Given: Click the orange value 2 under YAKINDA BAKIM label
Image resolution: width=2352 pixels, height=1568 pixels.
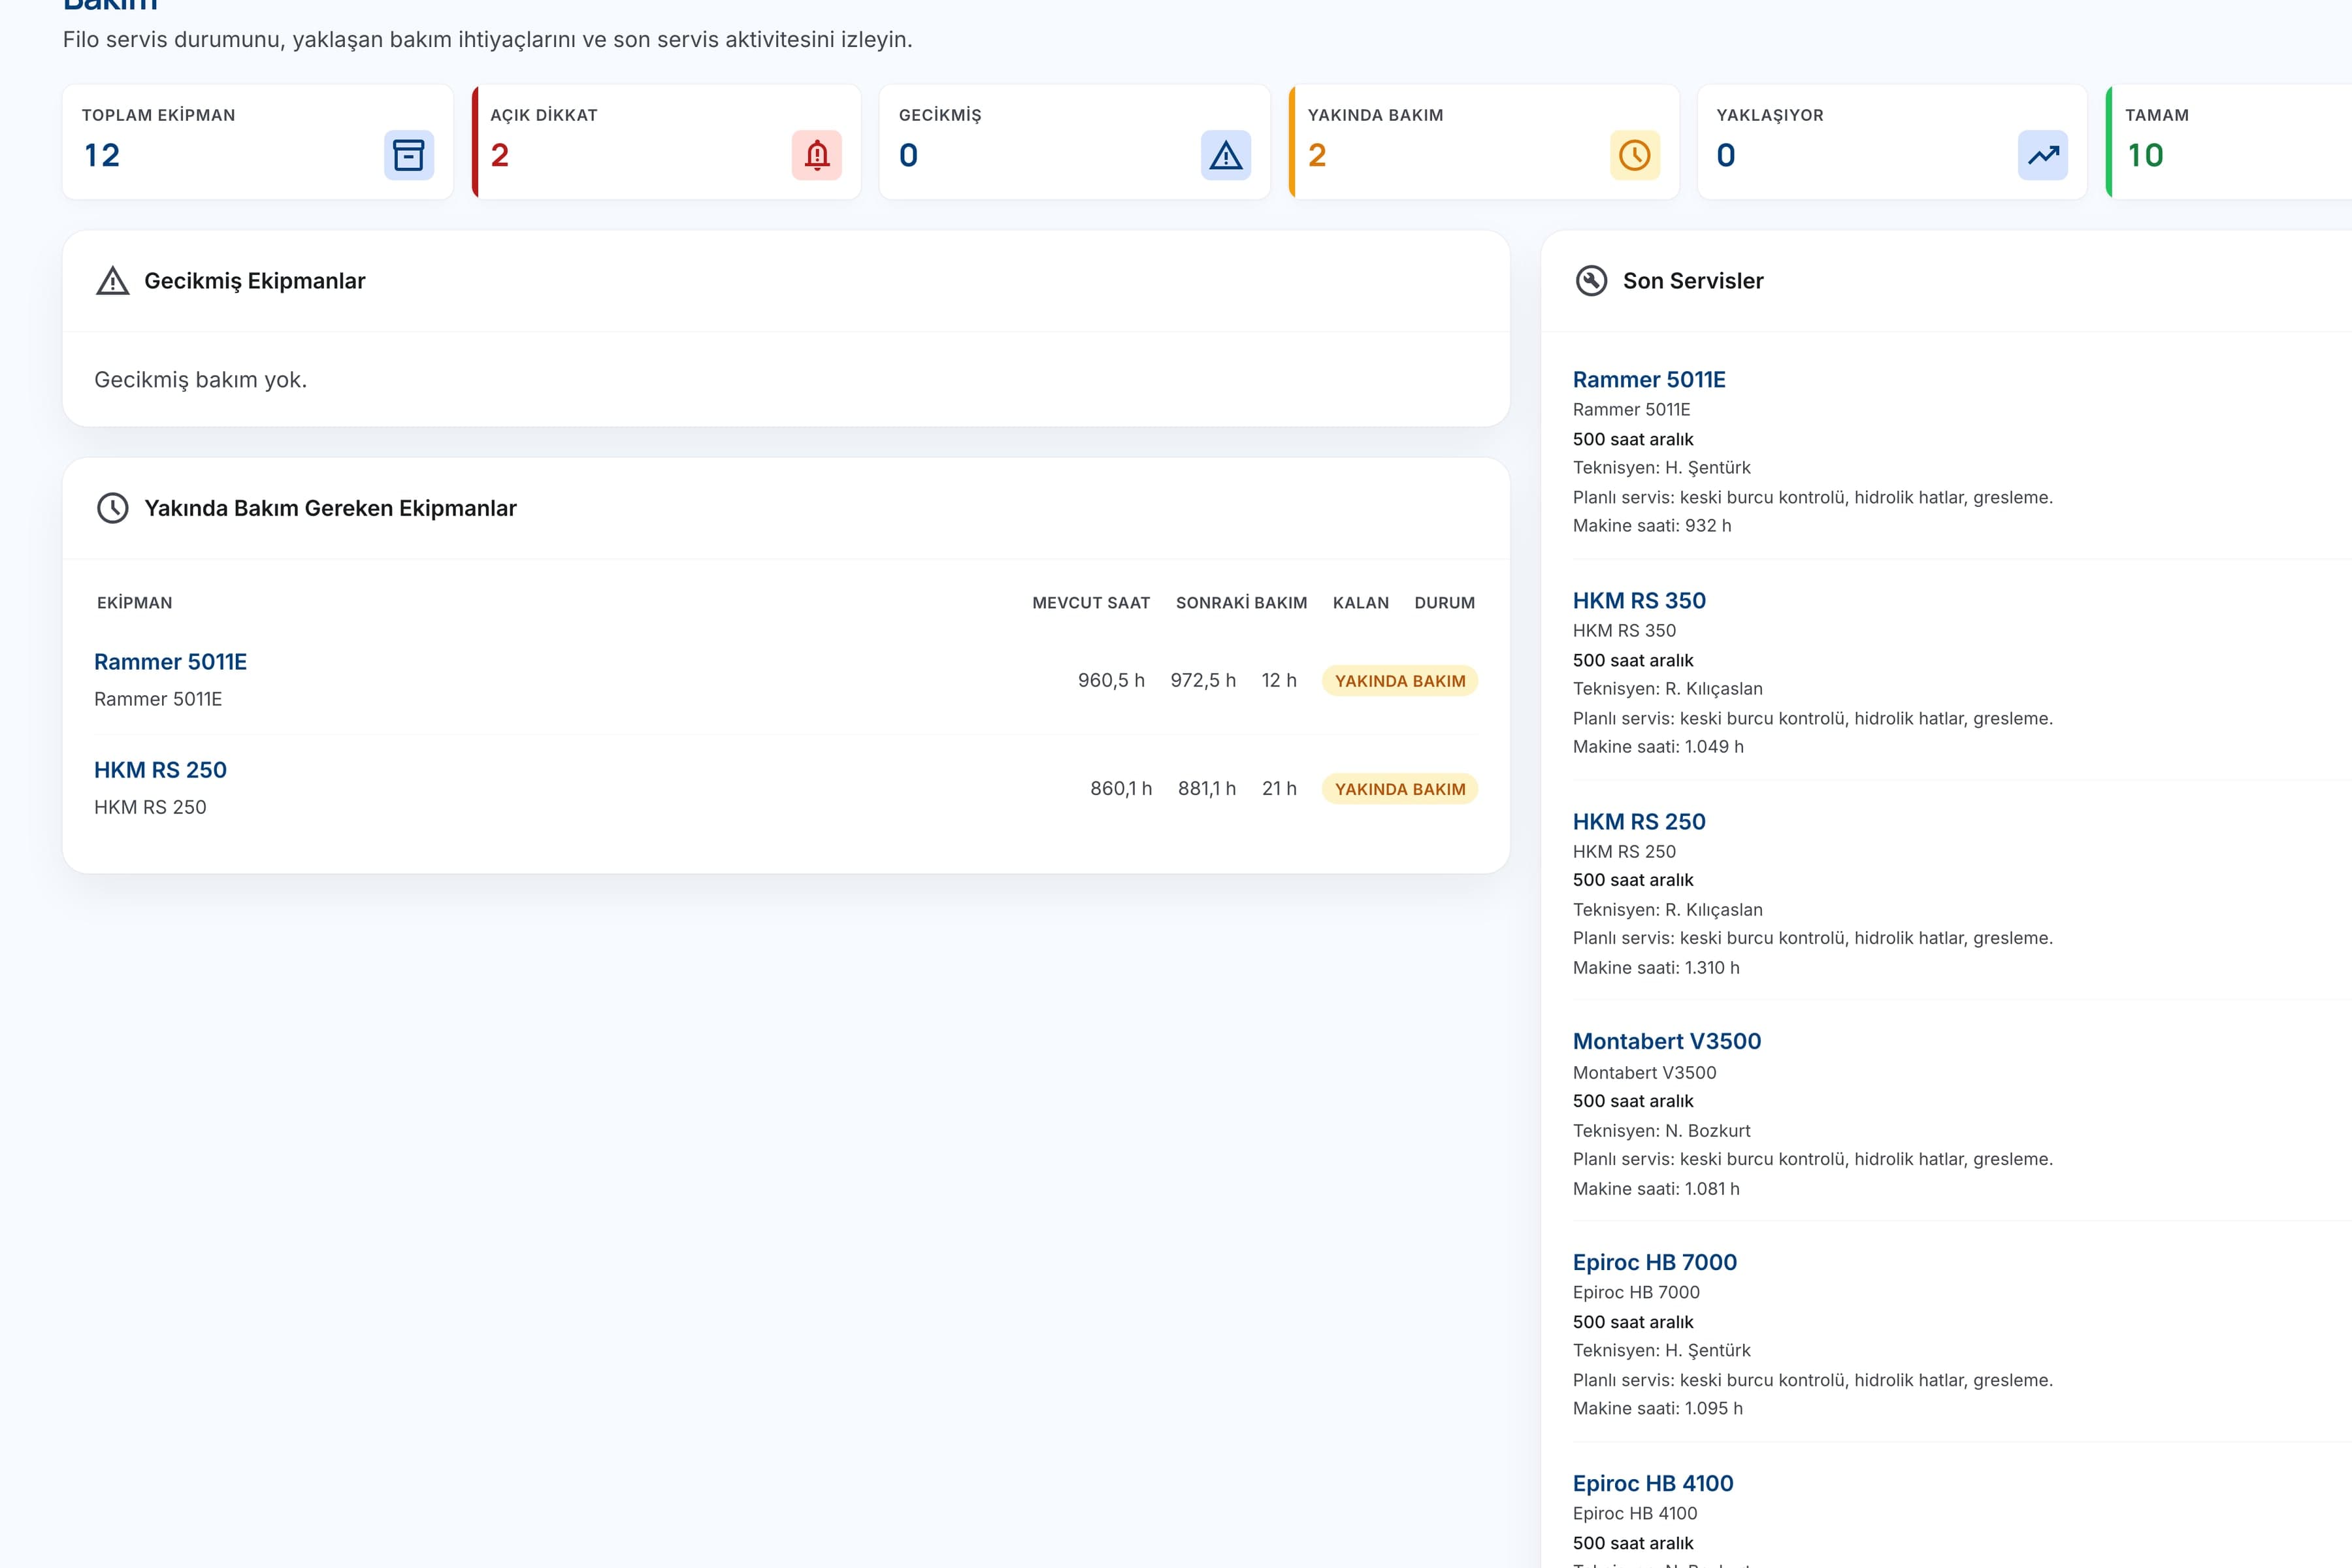Looking at the screenshot, I should point(1317,155).
